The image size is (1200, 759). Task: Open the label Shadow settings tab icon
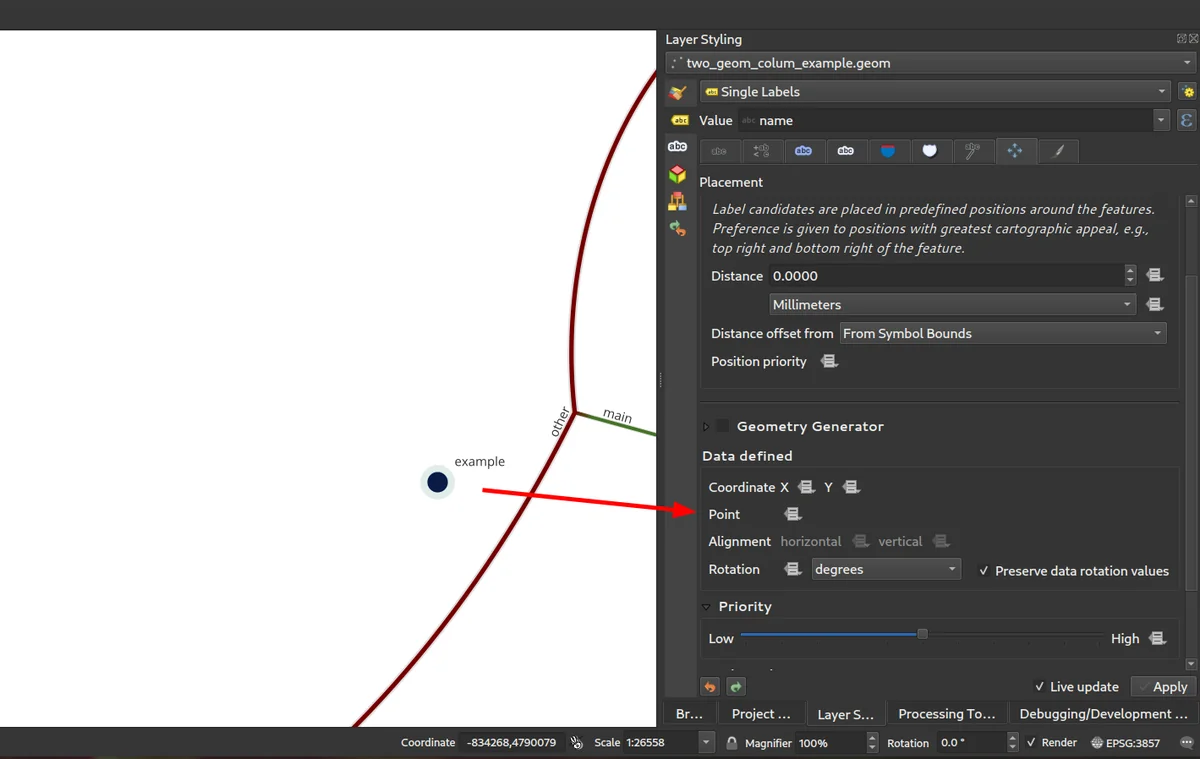[930, 151]
